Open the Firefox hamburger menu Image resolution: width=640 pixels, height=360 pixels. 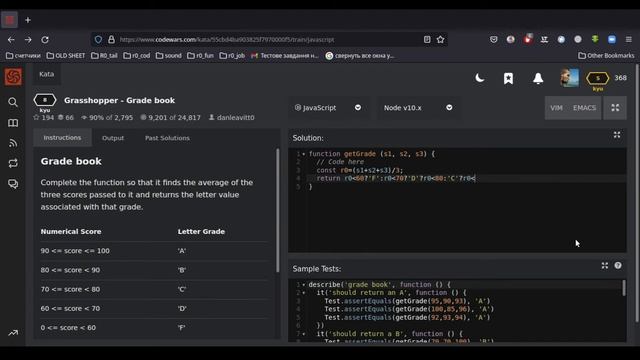pyautogui.click(x=629, y=40)
